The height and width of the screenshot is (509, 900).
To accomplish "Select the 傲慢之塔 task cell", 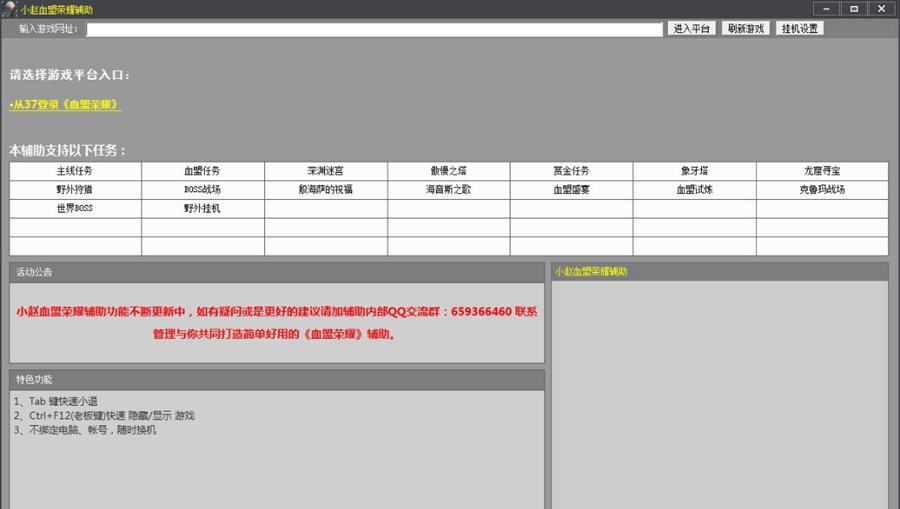I will tap(448, 171).
